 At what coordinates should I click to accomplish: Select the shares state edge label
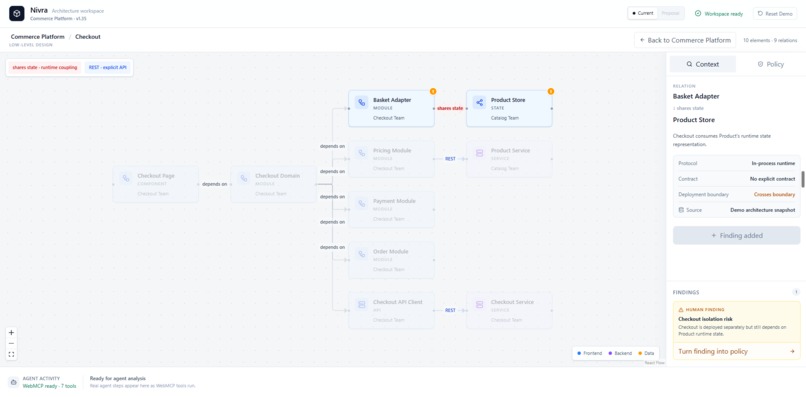[450, 109]
